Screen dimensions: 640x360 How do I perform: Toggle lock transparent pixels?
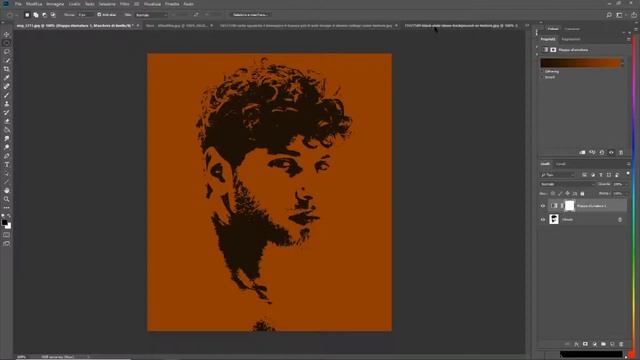553,193
